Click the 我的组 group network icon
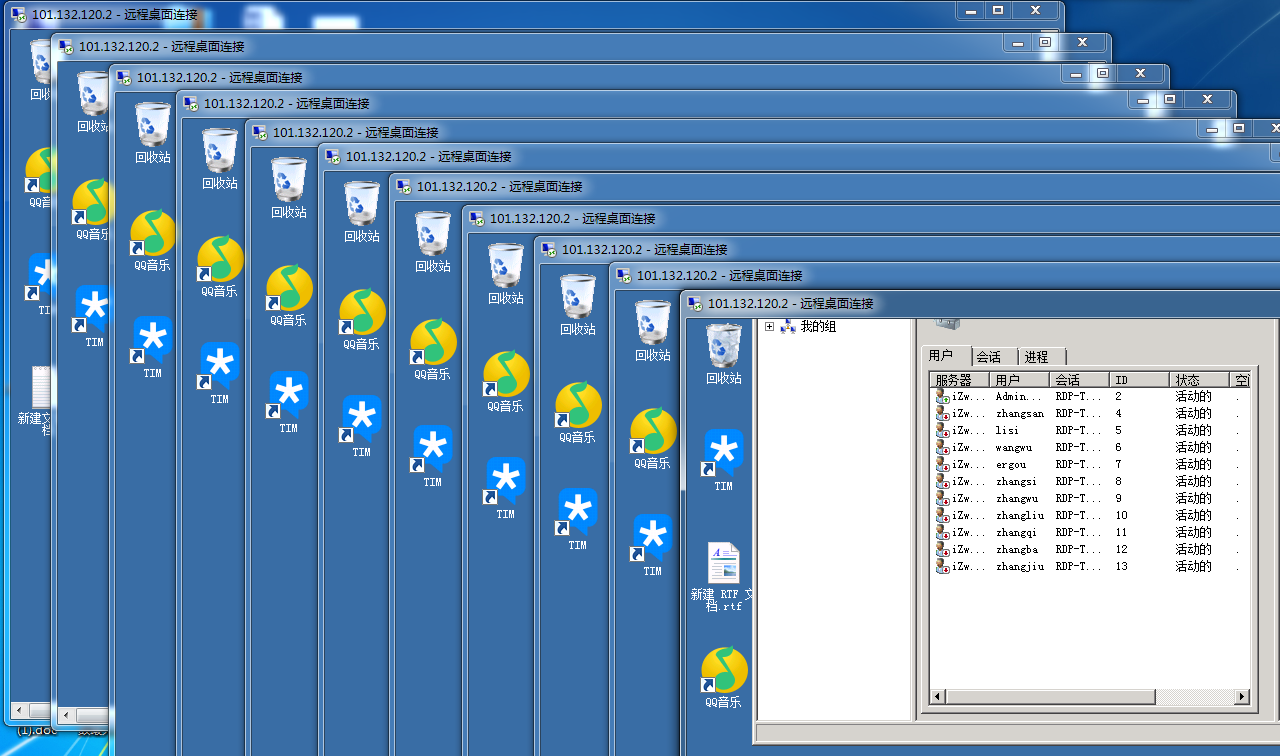1280x756 pixels. click(788, 327)
